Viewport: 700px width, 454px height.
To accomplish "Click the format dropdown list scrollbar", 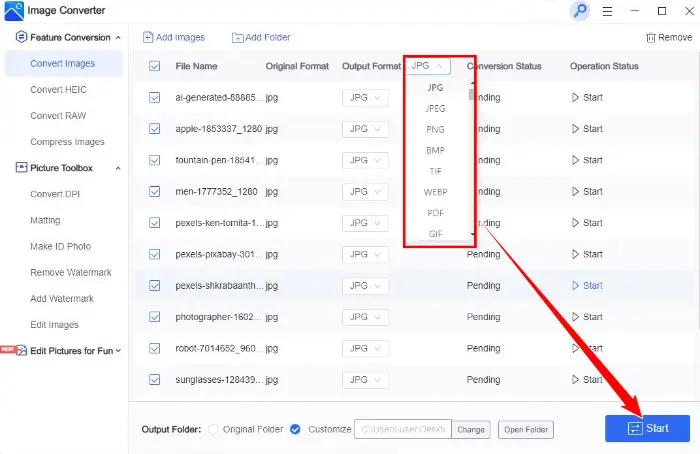I will 471,95.
